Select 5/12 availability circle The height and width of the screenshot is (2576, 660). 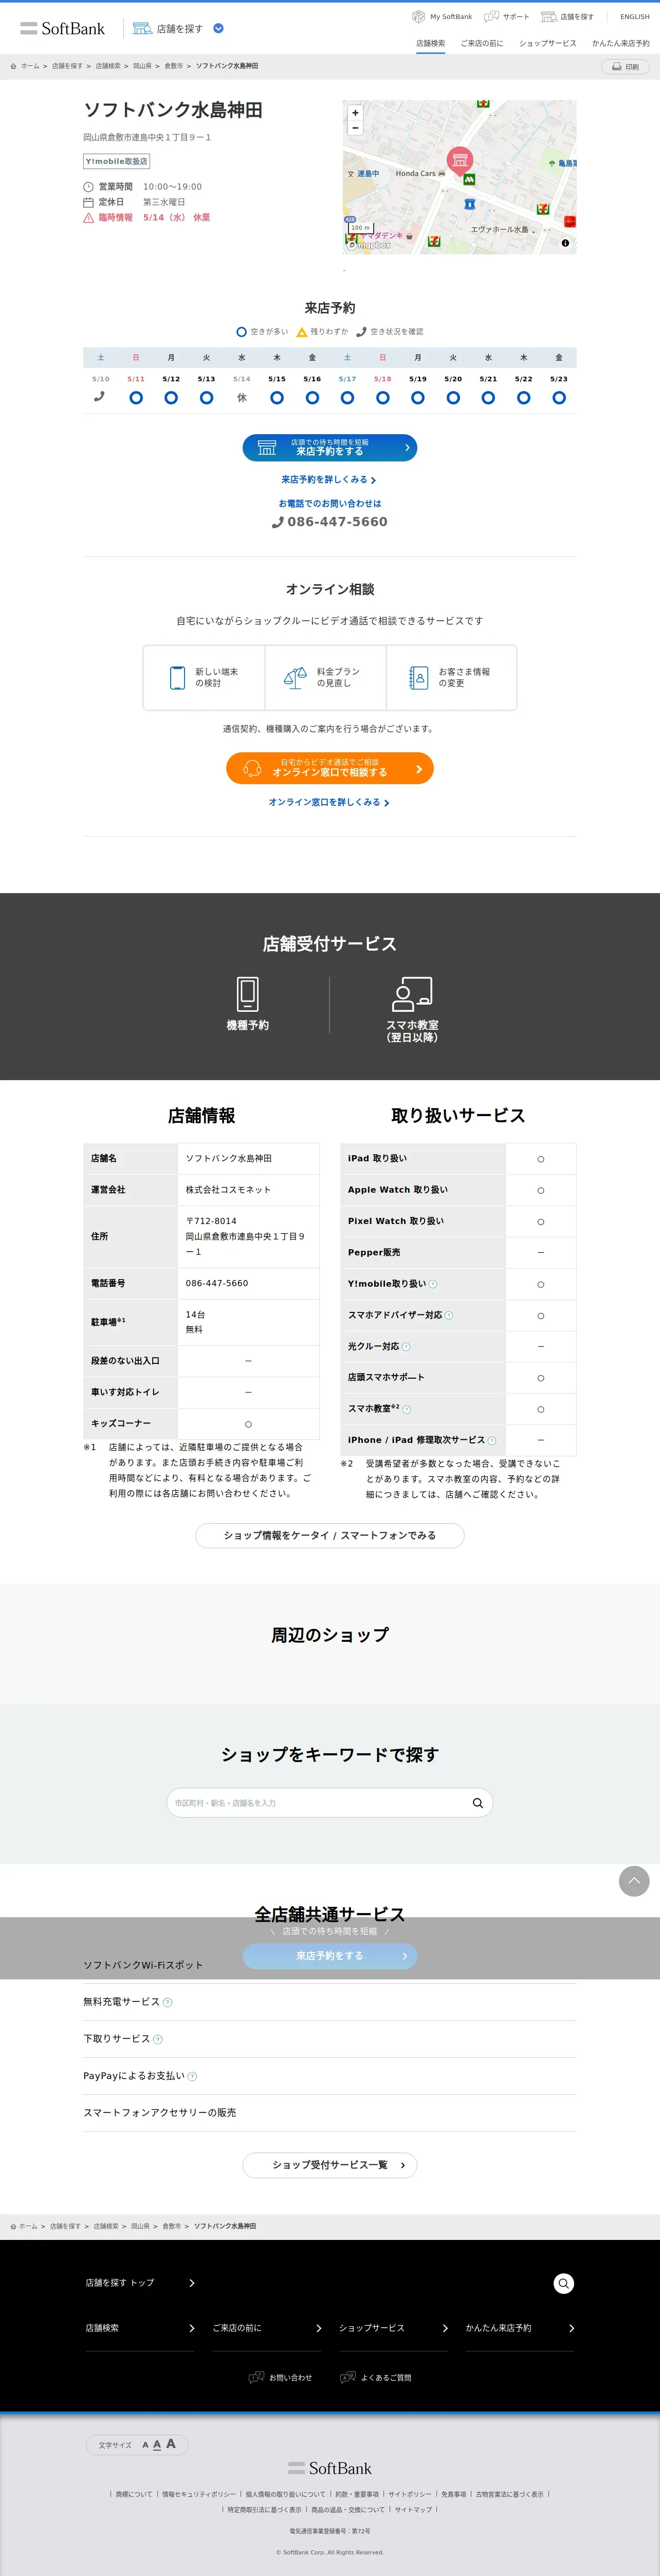point(171,397)
